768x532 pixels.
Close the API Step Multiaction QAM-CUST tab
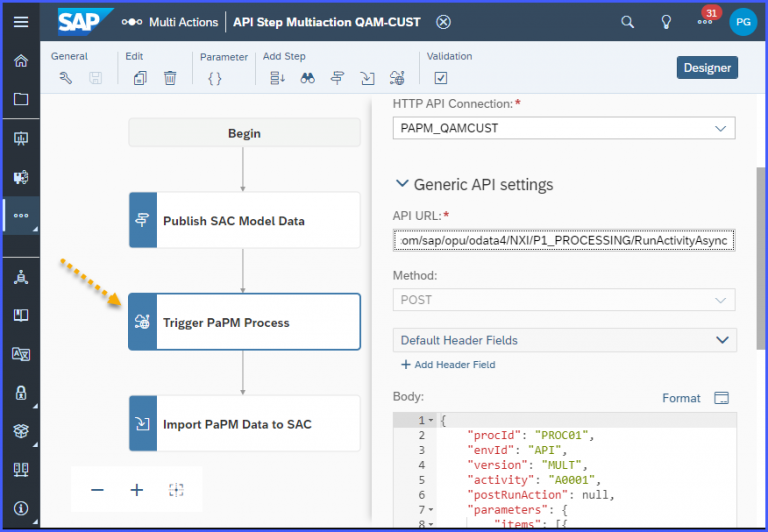(x=443, y=22)
